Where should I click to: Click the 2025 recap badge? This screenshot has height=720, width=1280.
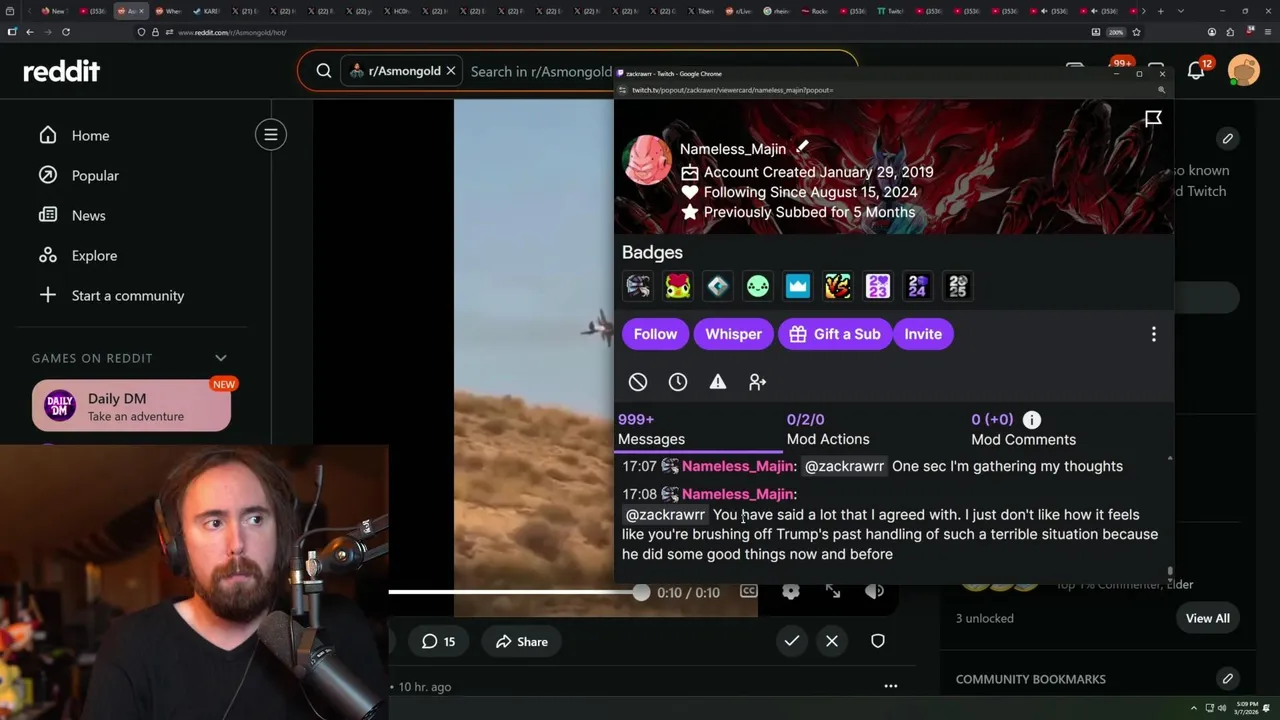tap(958, 287)
